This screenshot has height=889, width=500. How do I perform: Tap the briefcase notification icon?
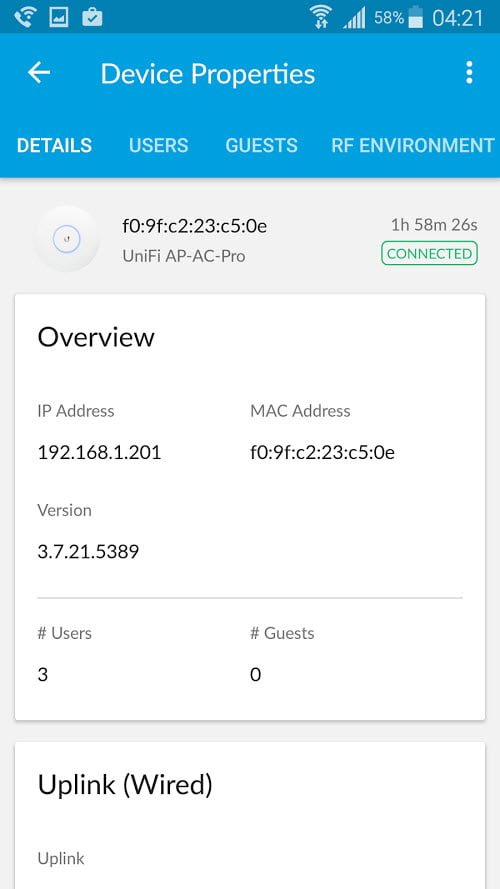[x=92, y=18]
